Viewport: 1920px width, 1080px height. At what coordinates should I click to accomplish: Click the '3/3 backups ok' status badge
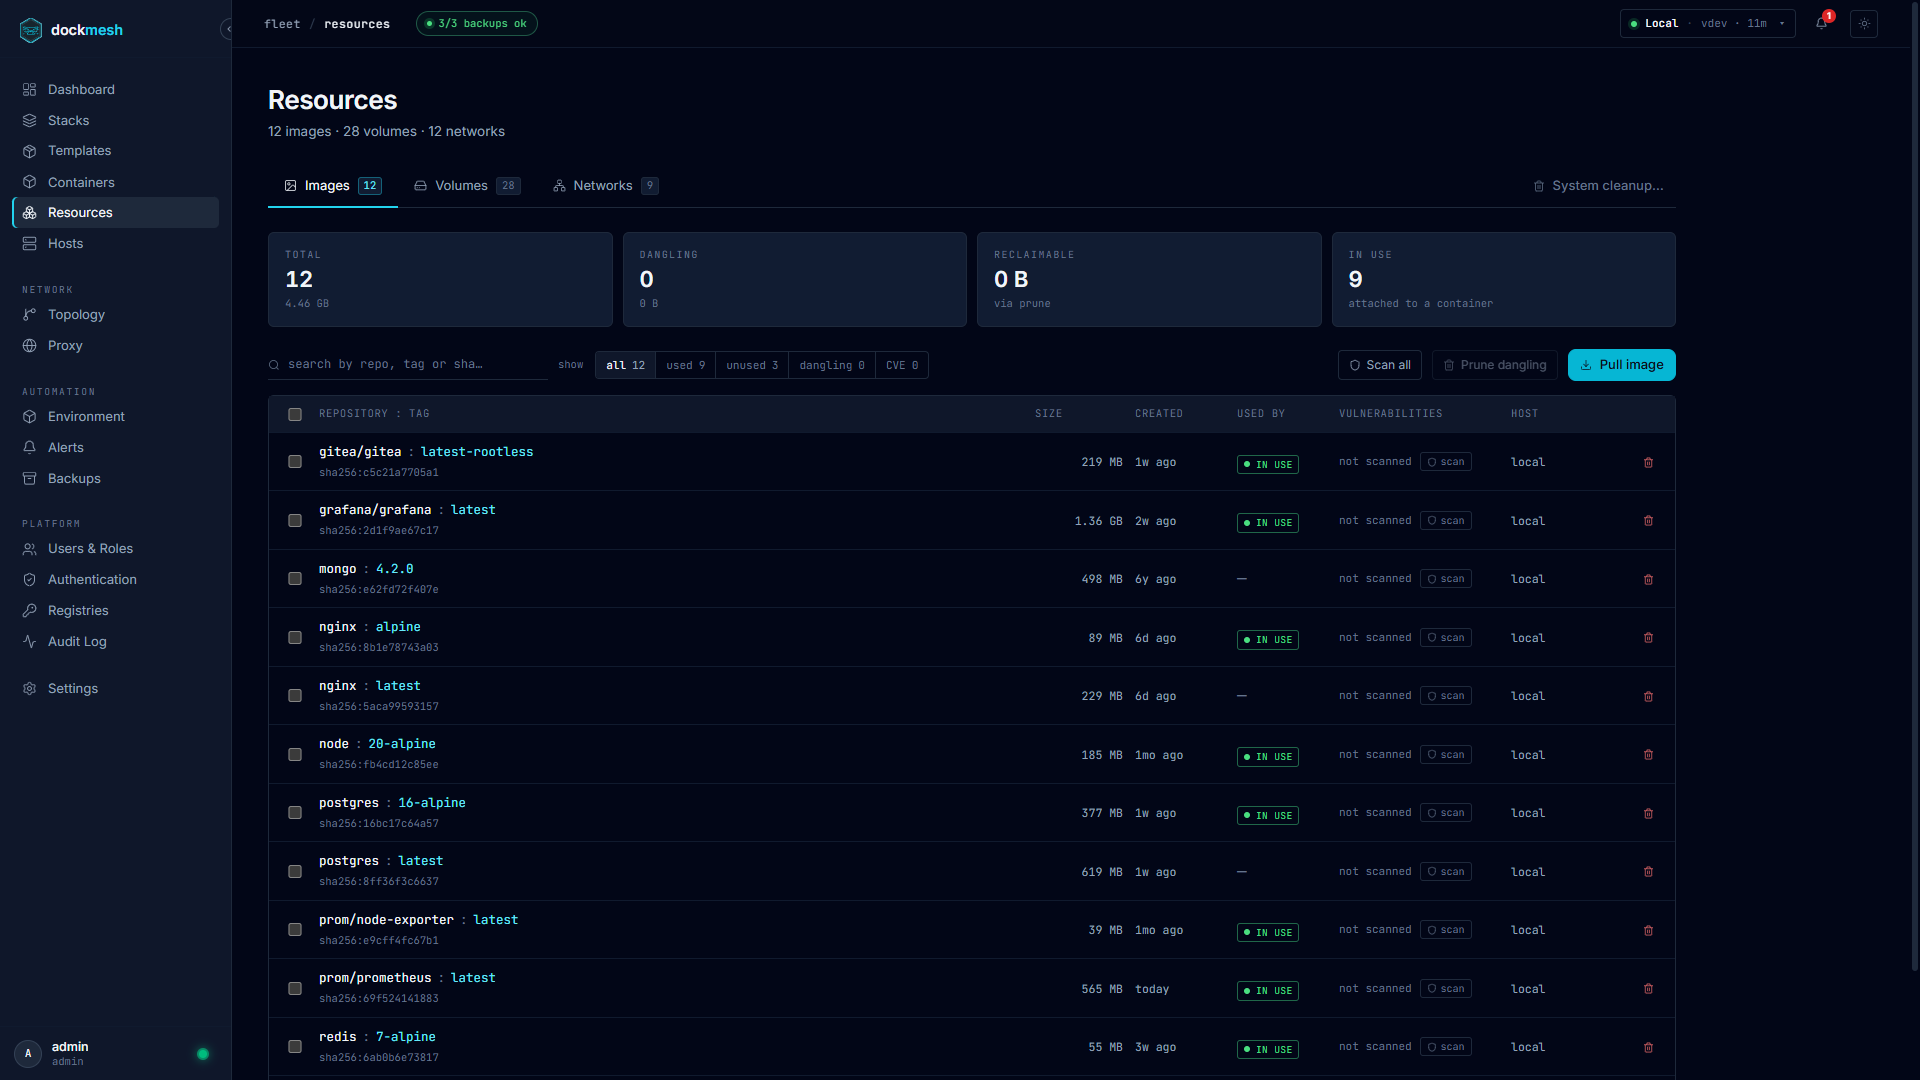477,23
